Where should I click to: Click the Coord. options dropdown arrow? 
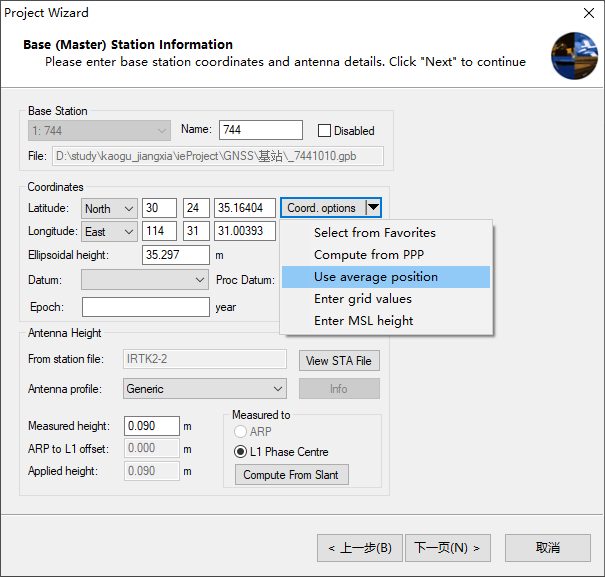pyautogui.click(x=373, y=208)
